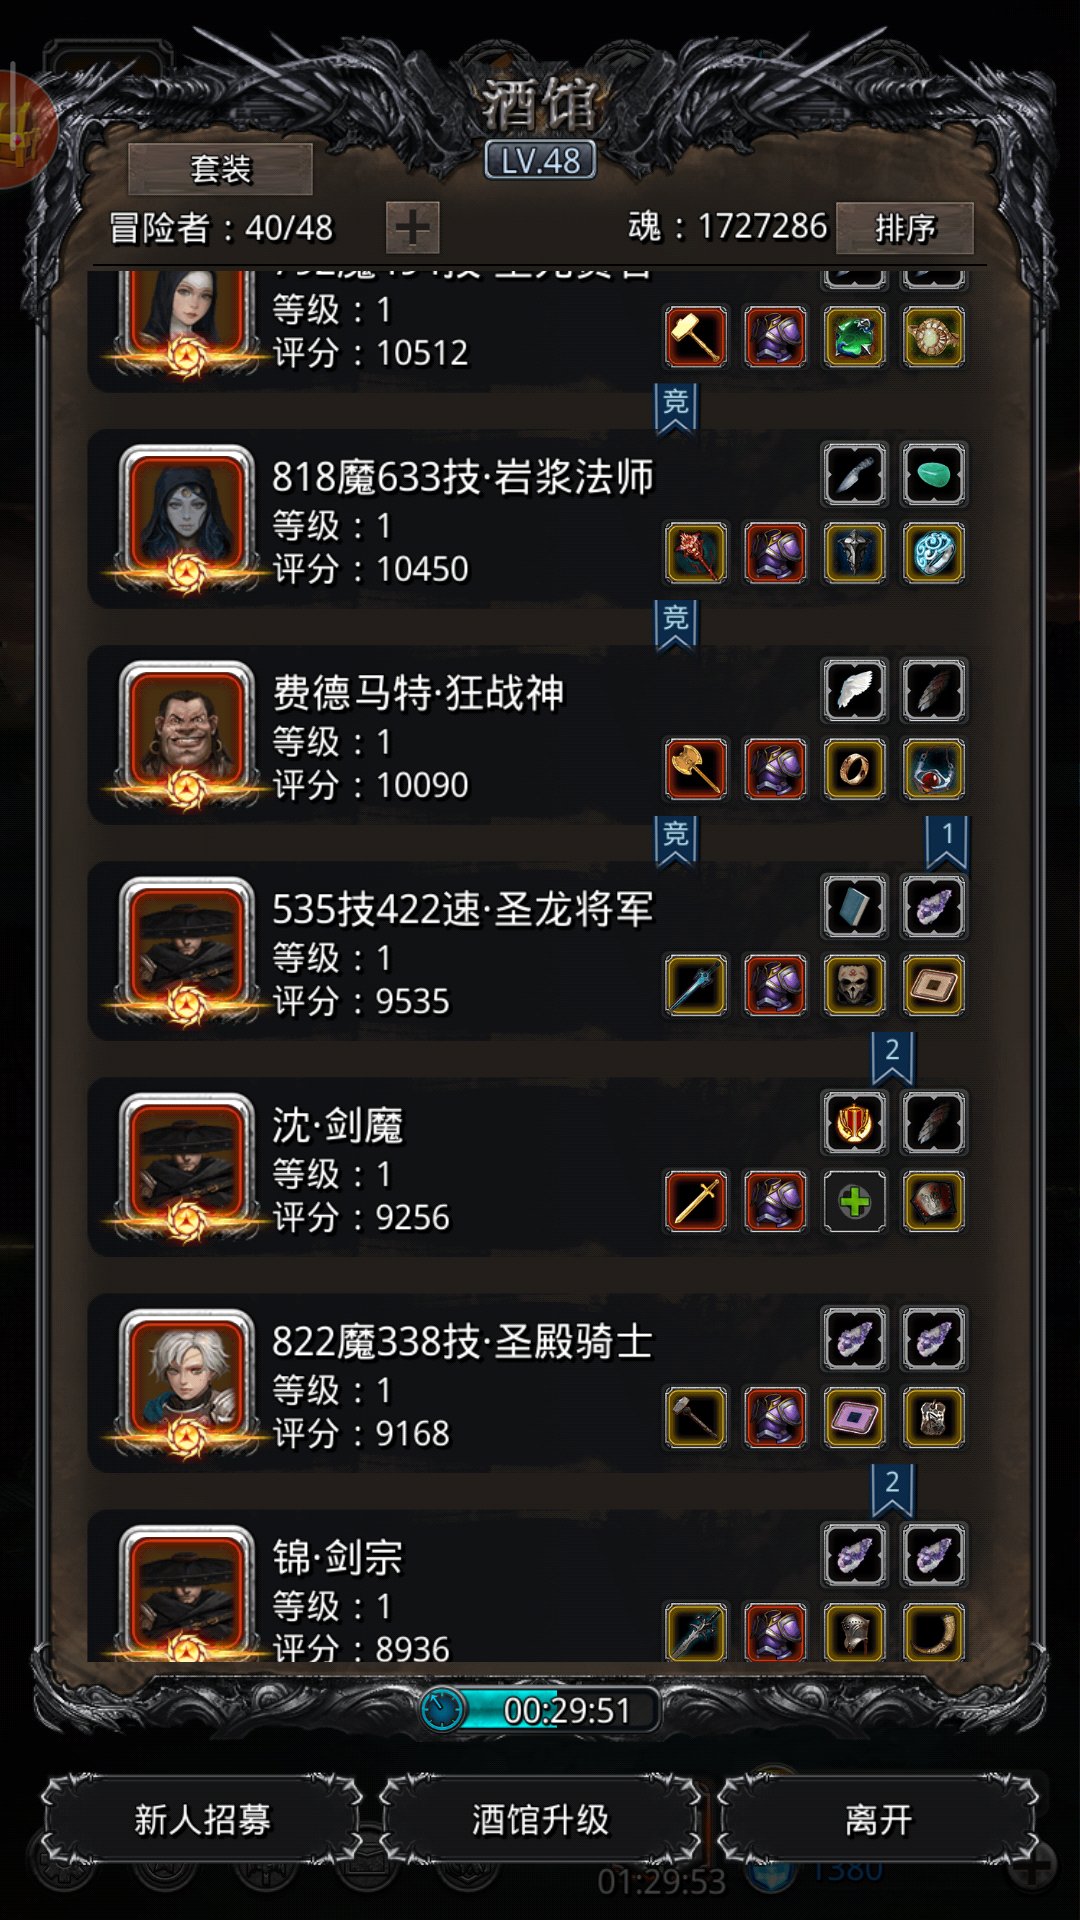Select the white wing item of 费德马特·狂战神
This screenshot has height=1920, width=1080.
click(x=854, y=690)
